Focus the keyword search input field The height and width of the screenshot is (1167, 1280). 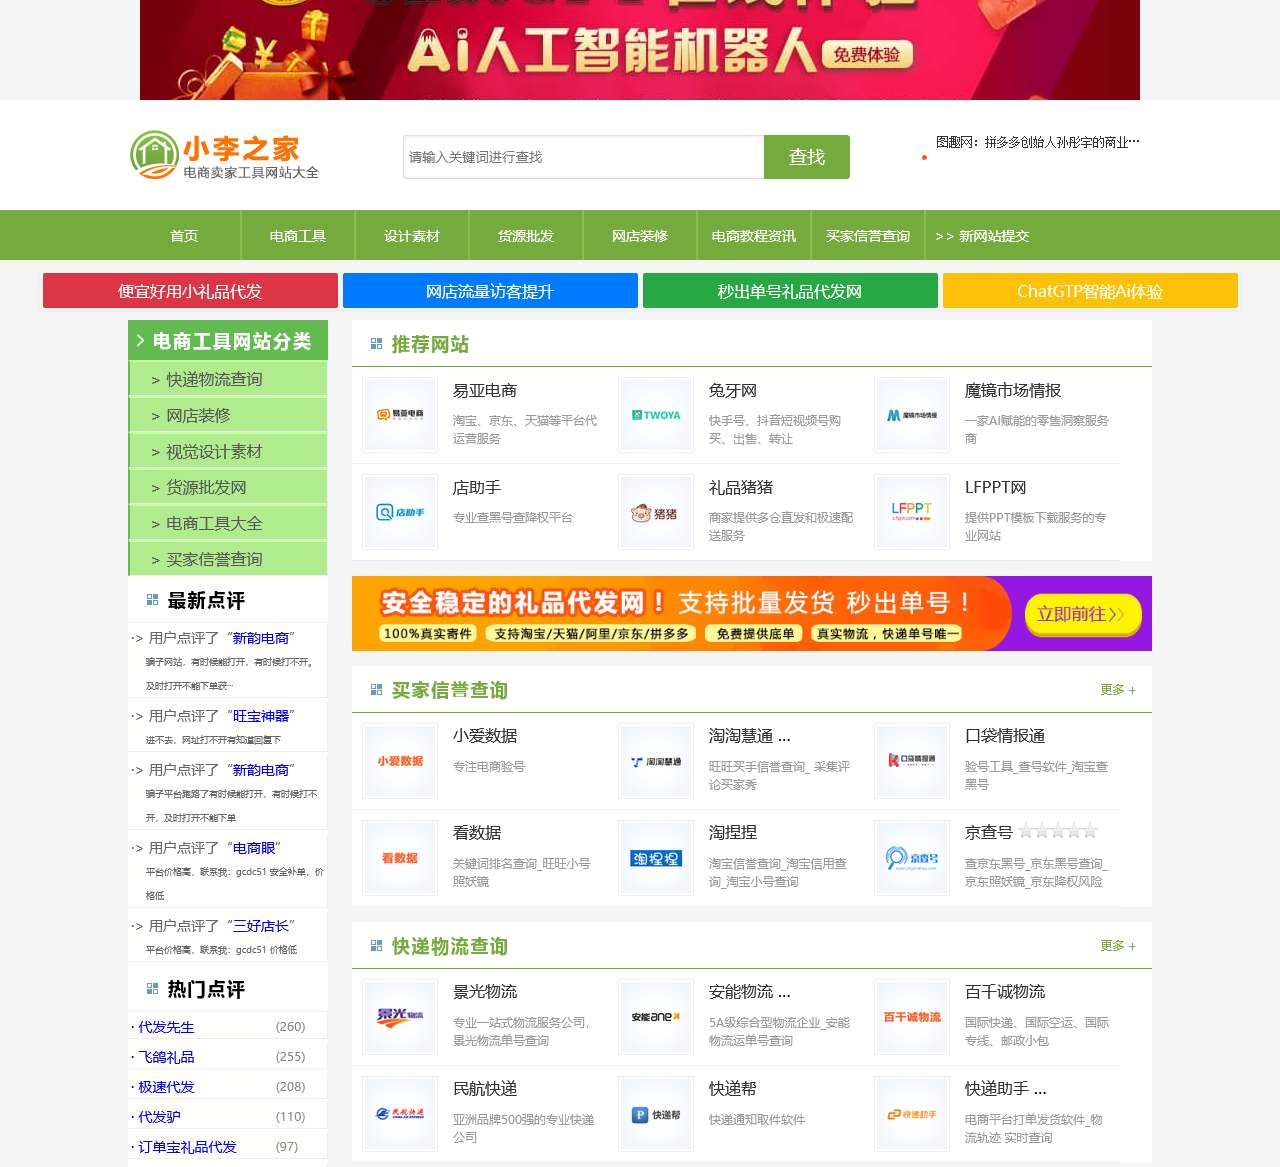[584, 157]
